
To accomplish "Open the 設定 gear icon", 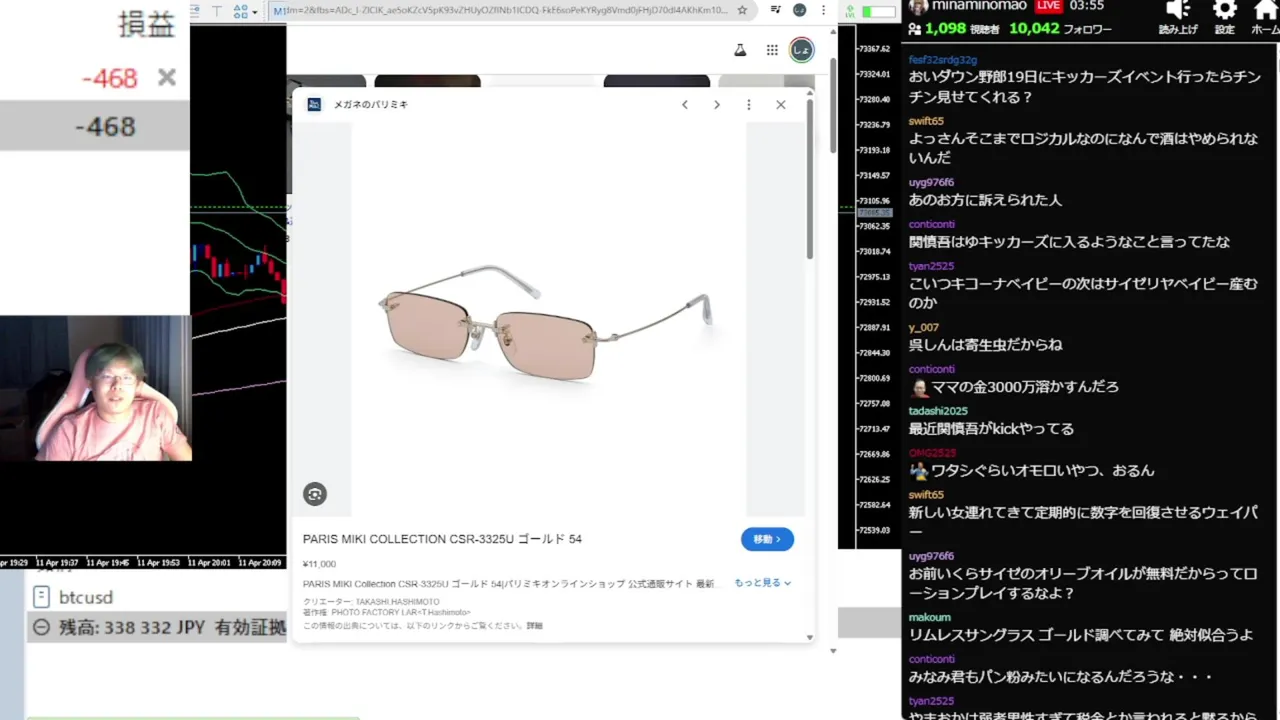I will tap(1225, 11).
